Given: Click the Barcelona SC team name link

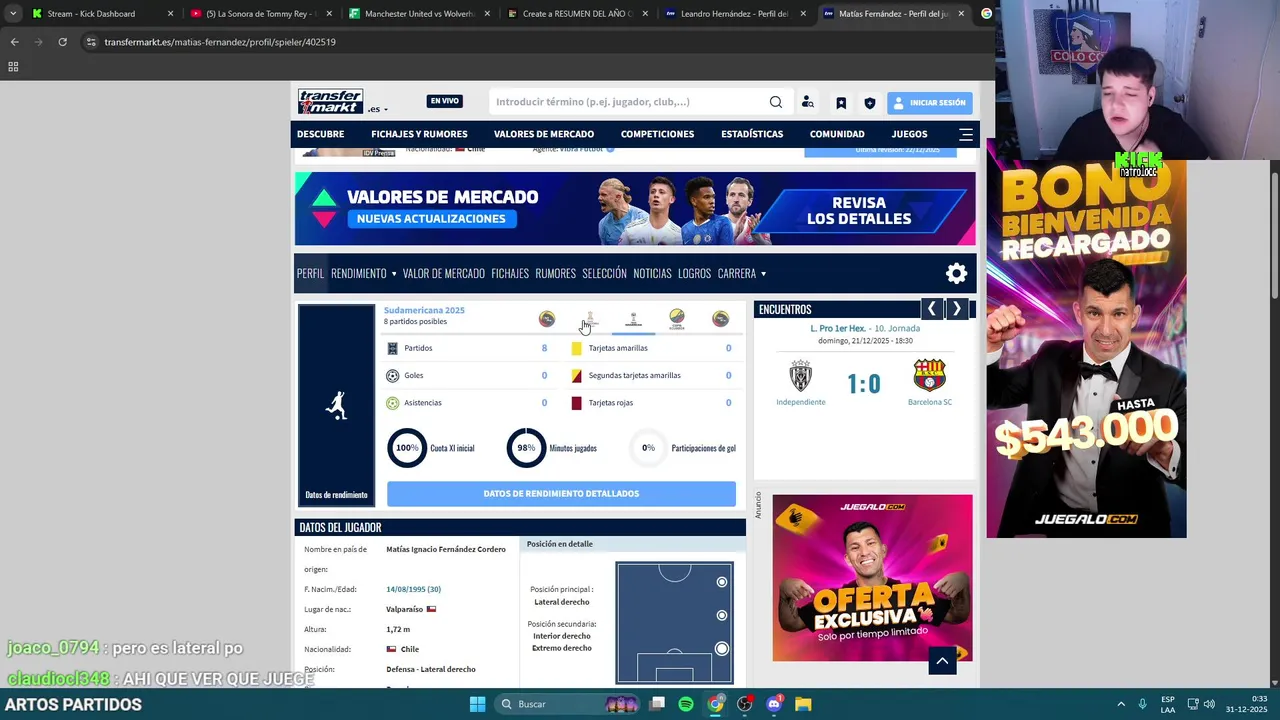Looking at the screenshot, I should click(x=930, y=402).
